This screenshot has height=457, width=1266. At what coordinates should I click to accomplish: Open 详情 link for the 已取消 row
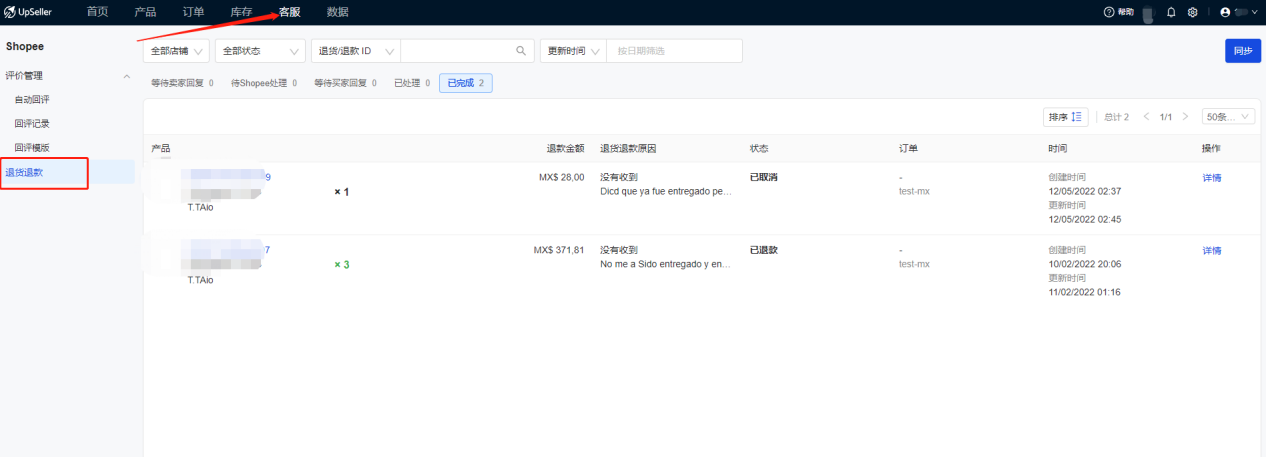point(1211,178)
